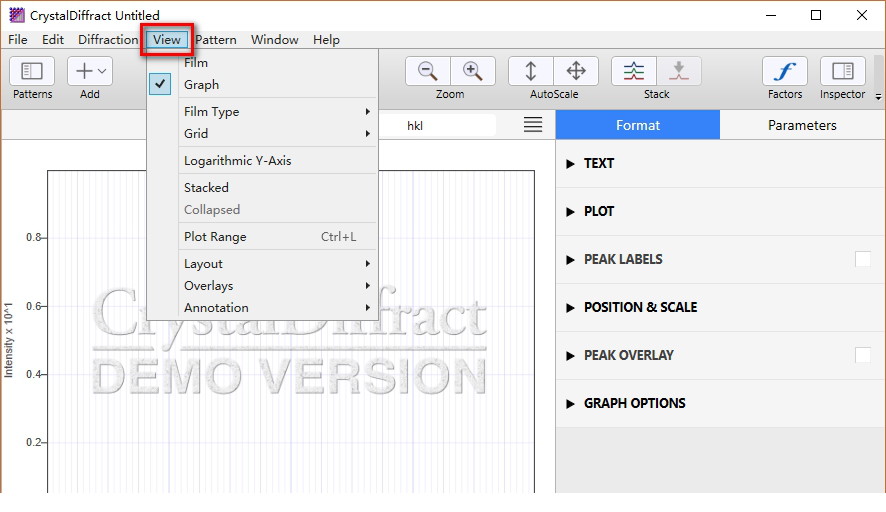
Task: Click the vertical AutoScale arrow icon
Action: (531, 71)
